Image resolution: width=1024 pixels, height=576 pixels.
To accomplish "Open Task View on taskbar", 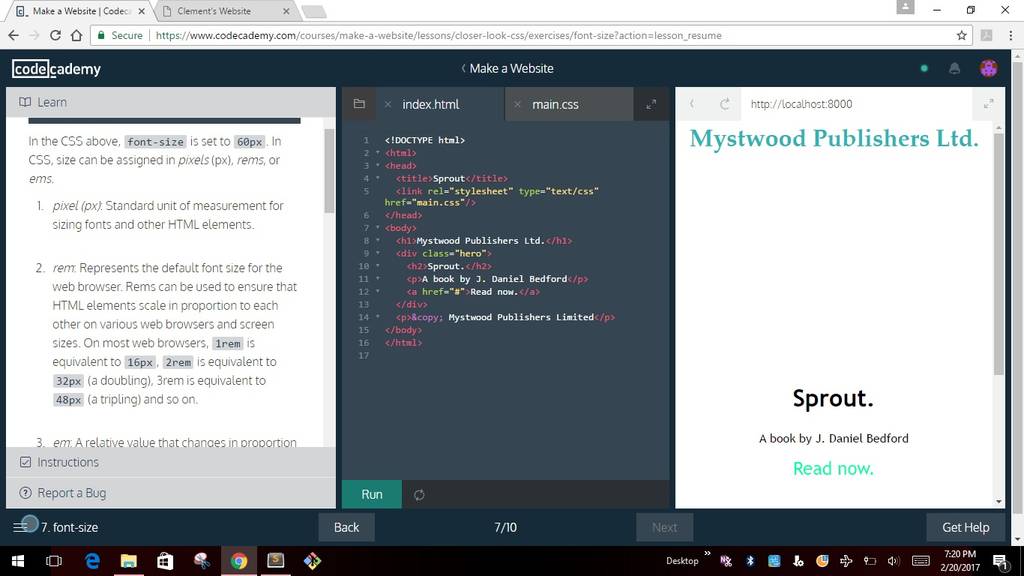I will click(x=54, y=561).
